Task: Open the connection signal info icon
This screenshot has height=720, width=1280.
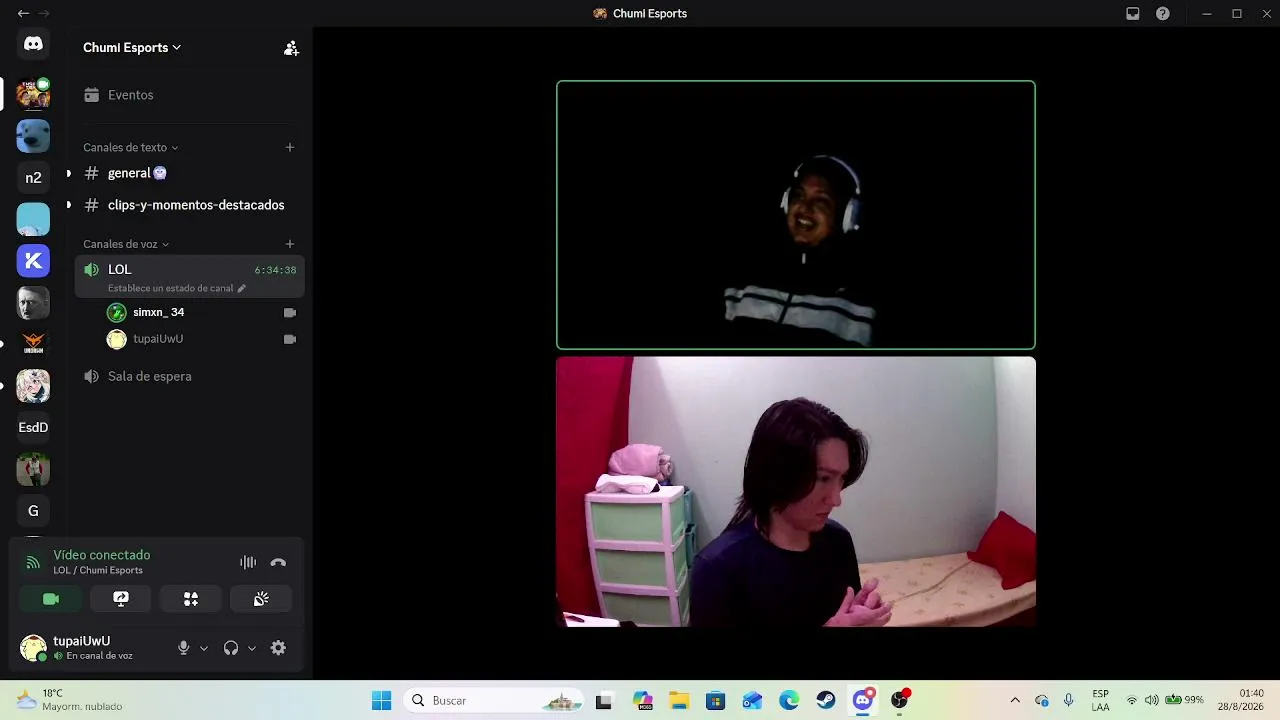Action: point(33,562)
